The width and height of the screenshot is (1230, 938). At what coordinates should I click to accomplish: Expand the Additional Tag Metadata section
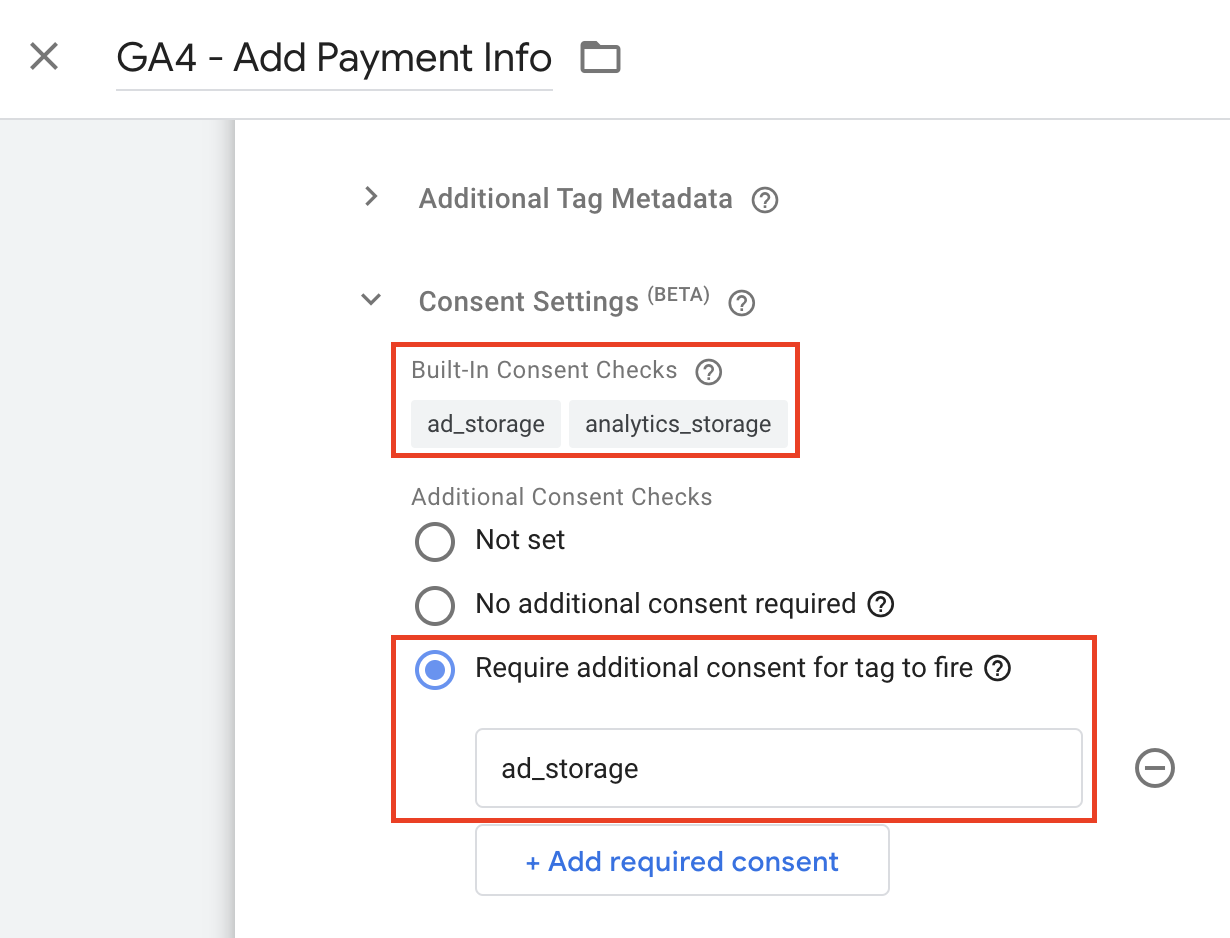point(371,197)
